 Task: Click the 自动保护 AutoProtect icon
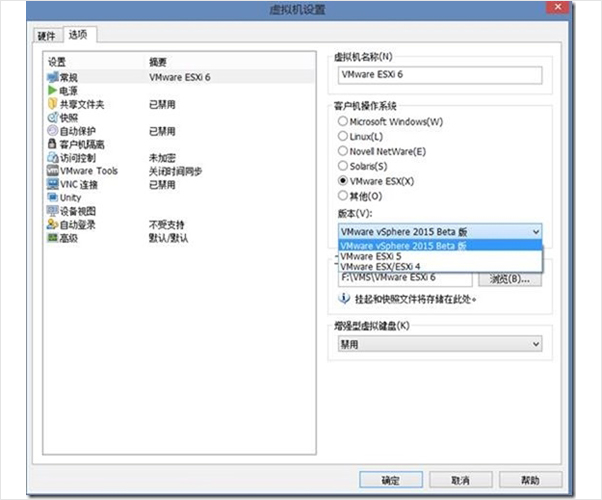coord(52,131)
